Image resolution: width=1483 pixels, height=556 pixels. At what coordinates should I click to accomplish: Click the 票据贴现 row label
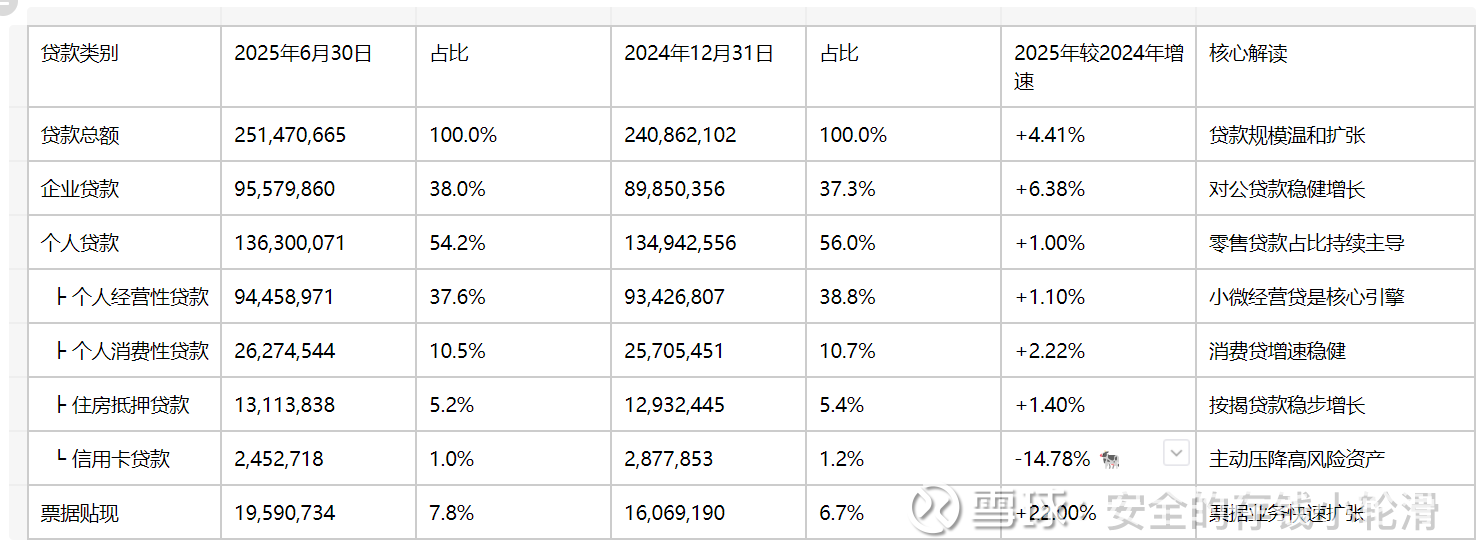click(x=80, y=513)
